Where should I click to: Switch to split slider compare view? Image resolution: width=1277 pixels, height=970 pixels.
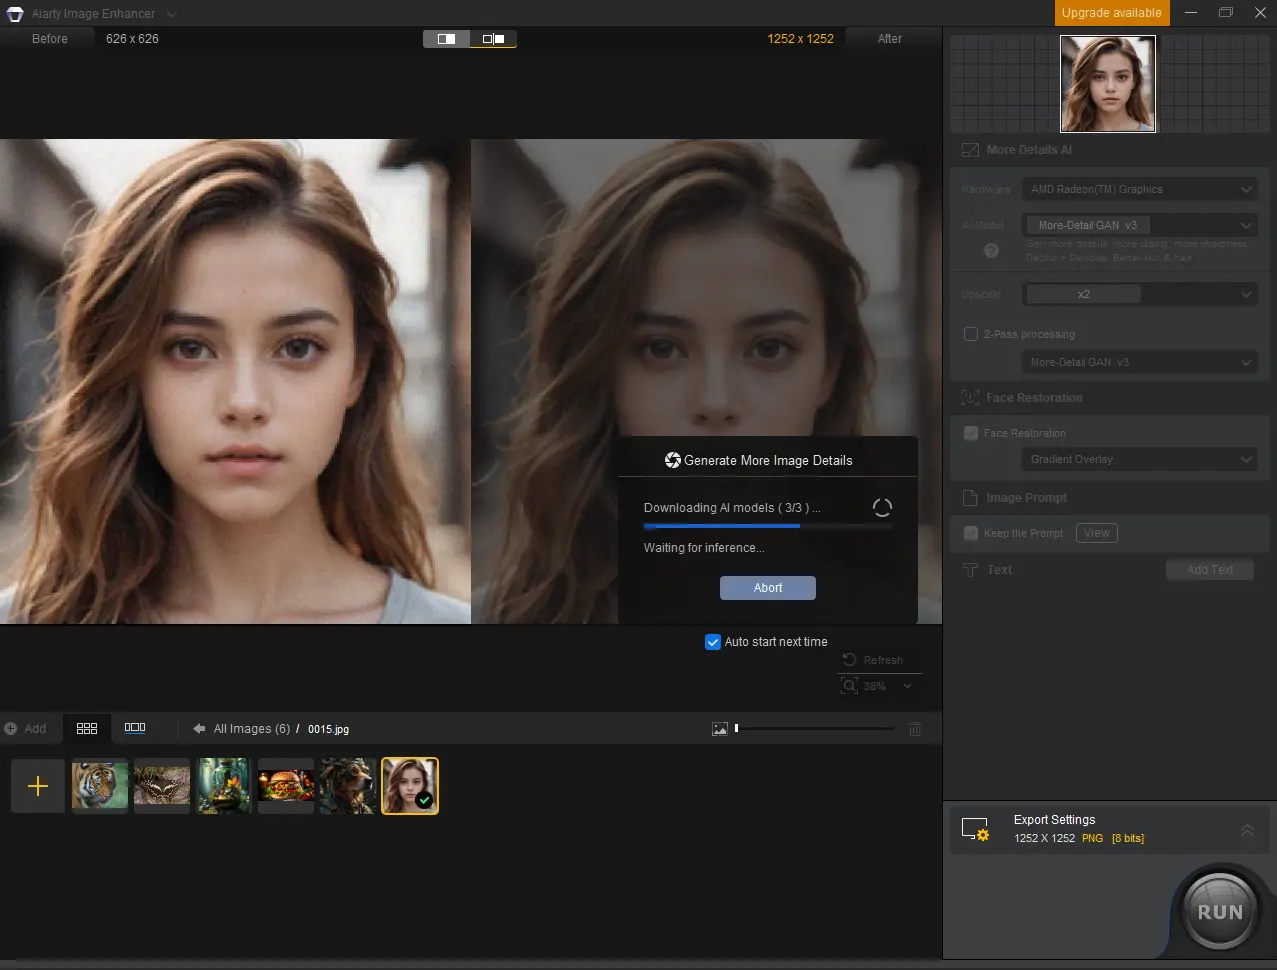click(493, 39)
